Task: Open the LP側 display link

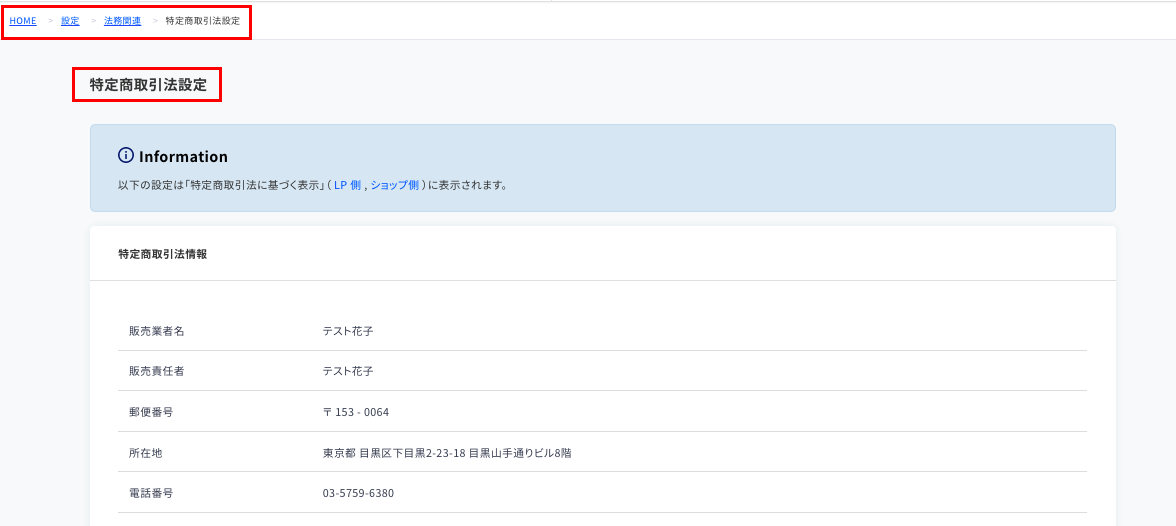Action: click(347, 185)
